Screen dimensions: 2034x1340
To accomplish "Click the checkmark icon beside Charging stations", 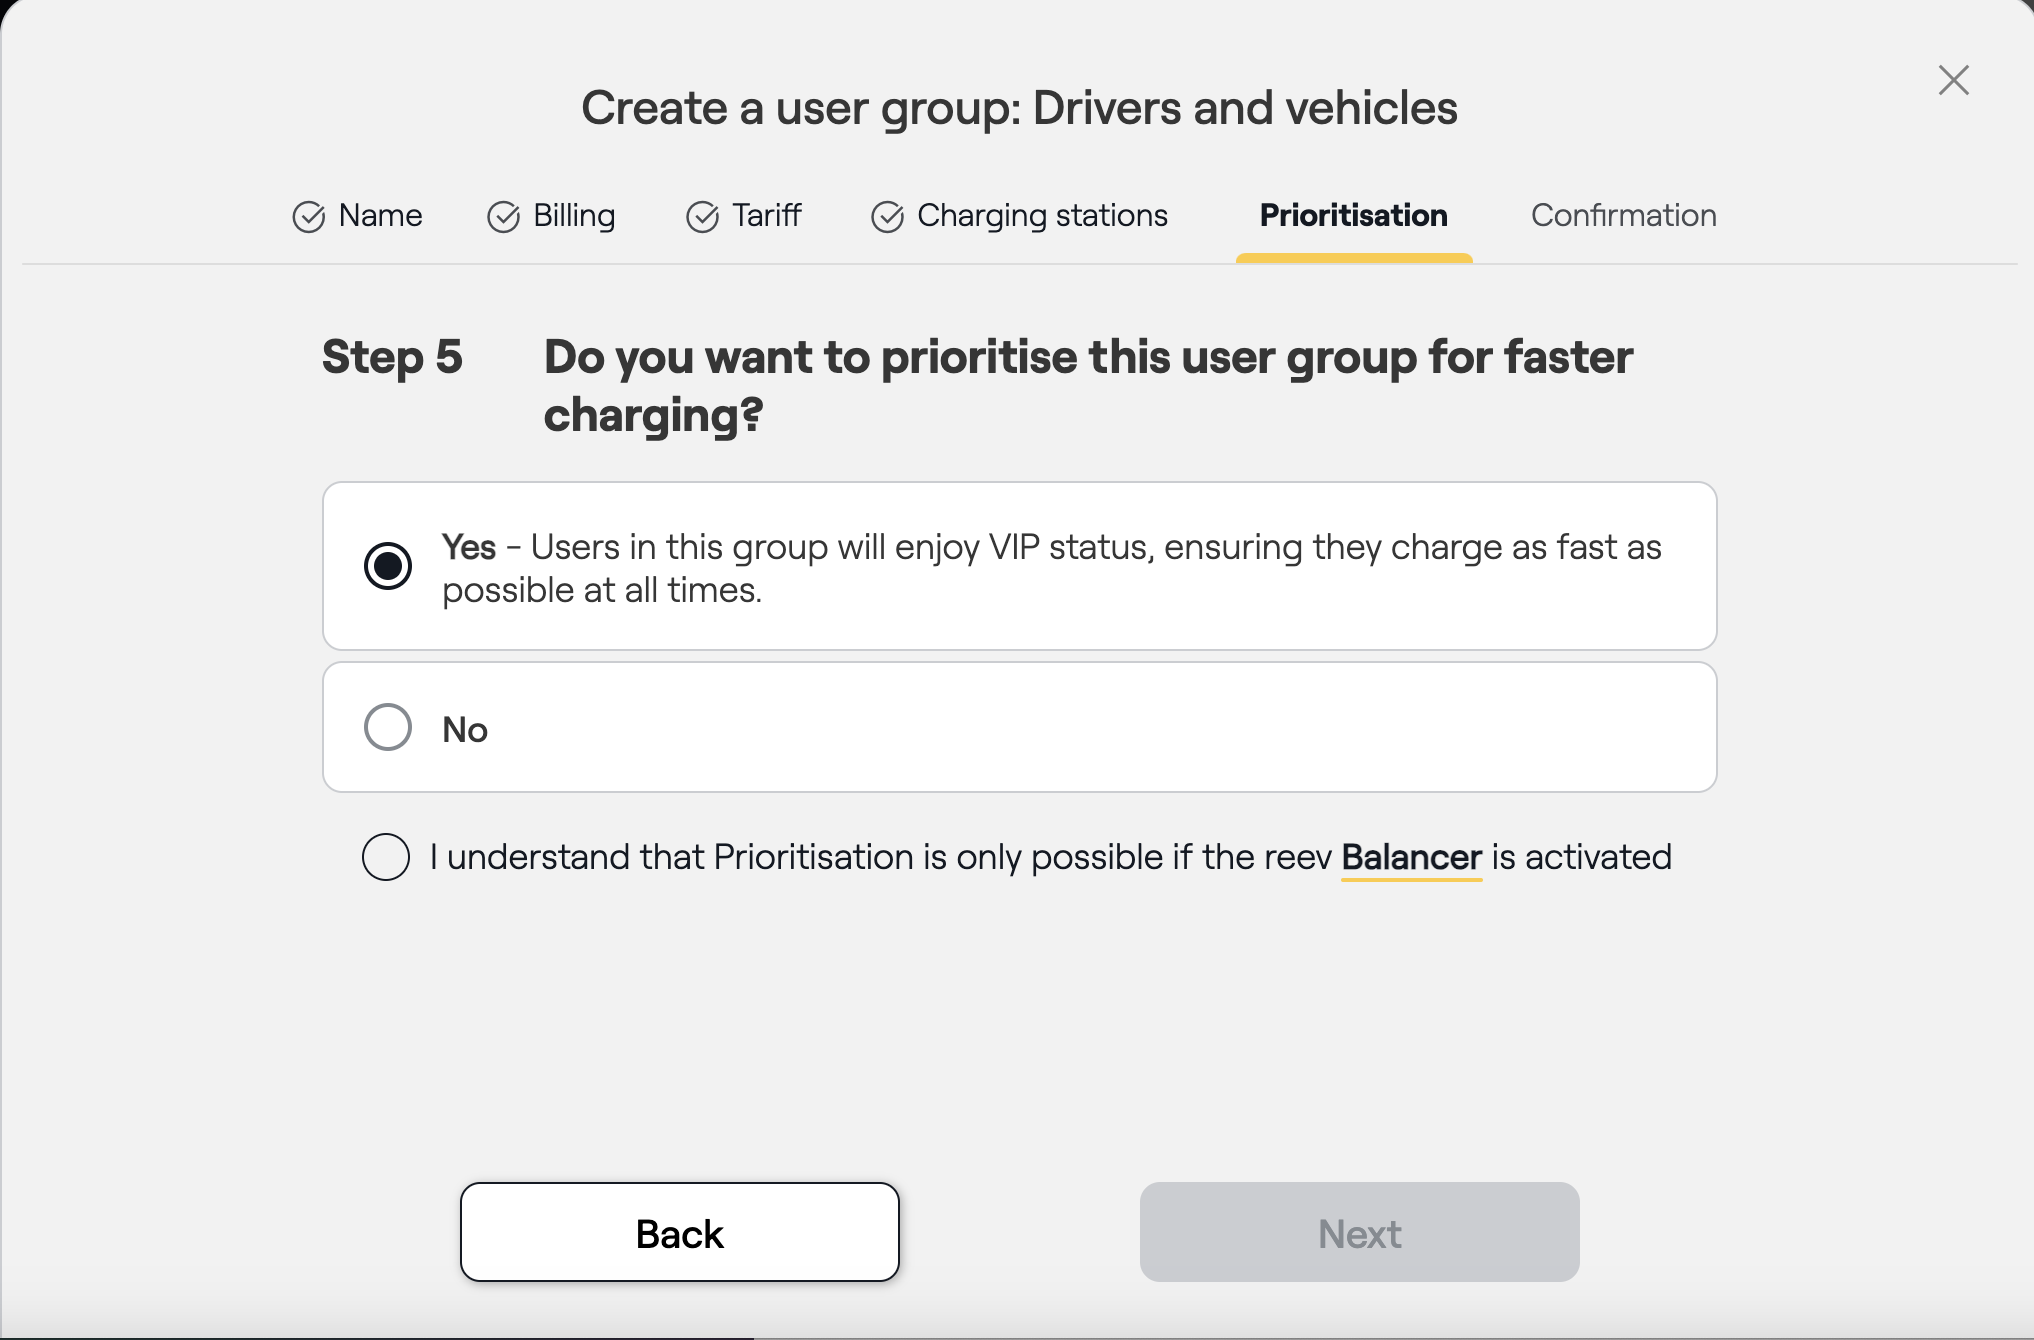I will coord(887,217).
